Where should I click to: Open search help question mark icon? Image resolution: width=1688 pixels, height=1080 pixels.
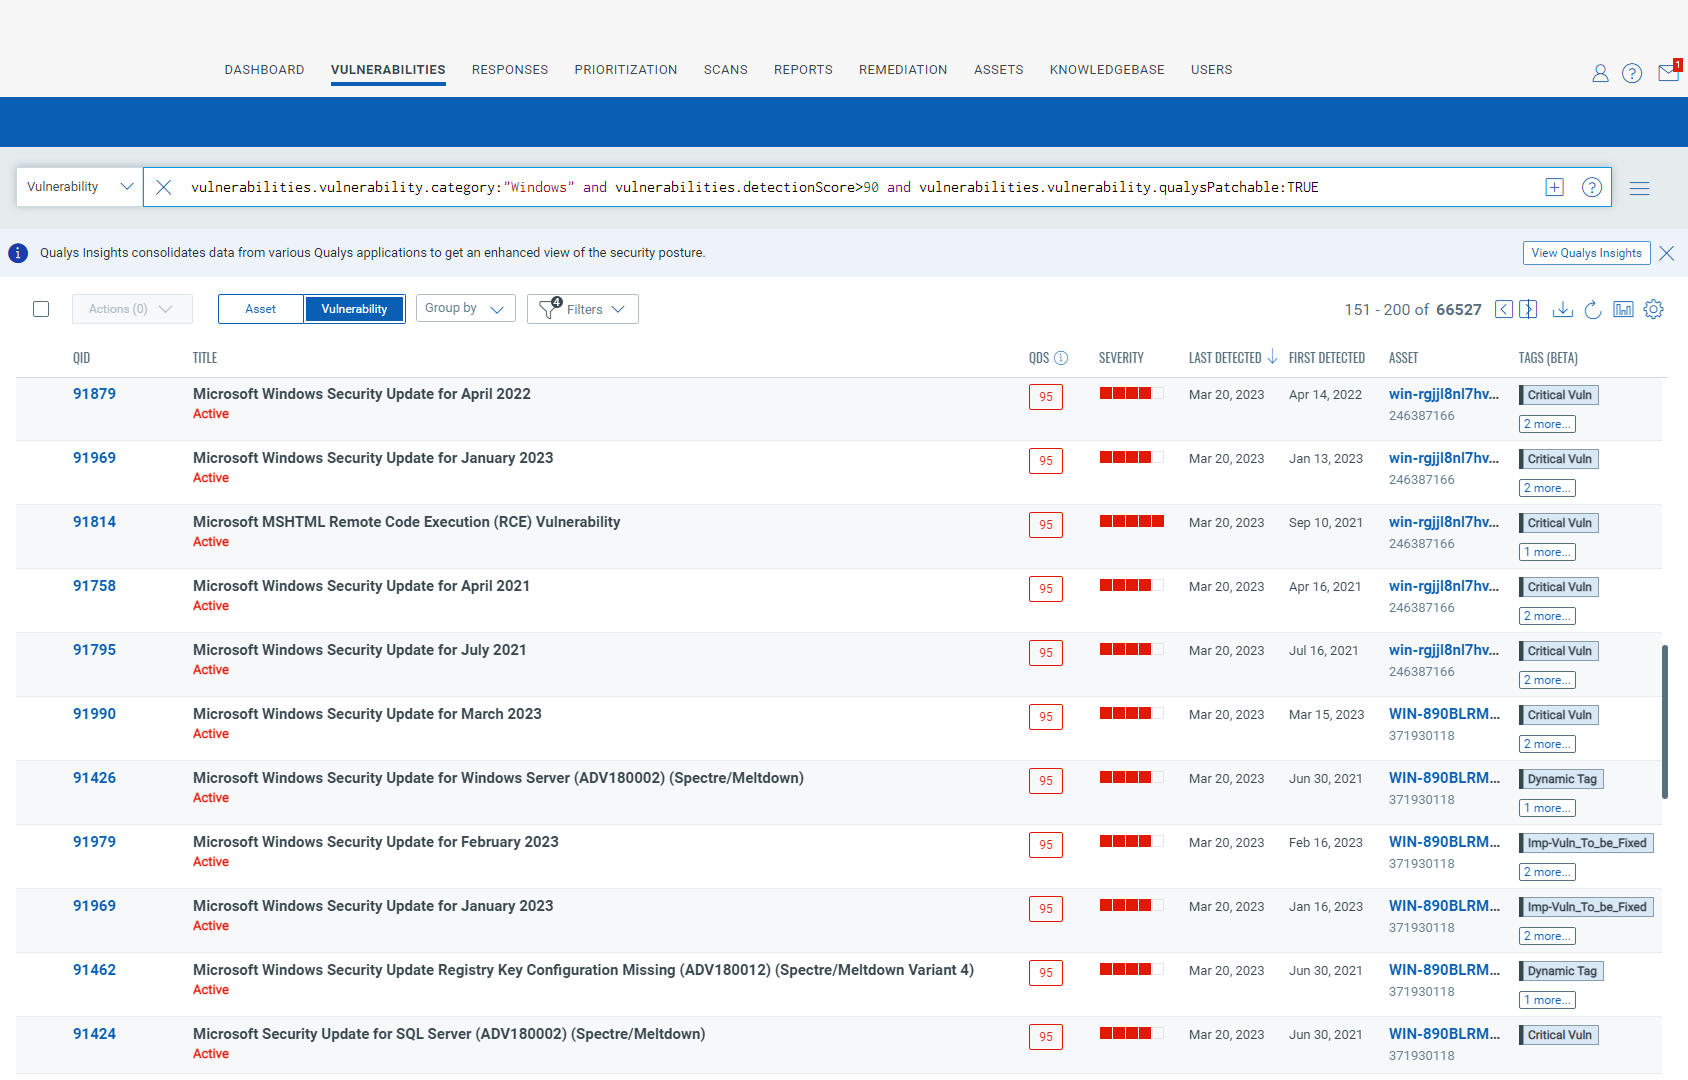tap(1592, 187)
